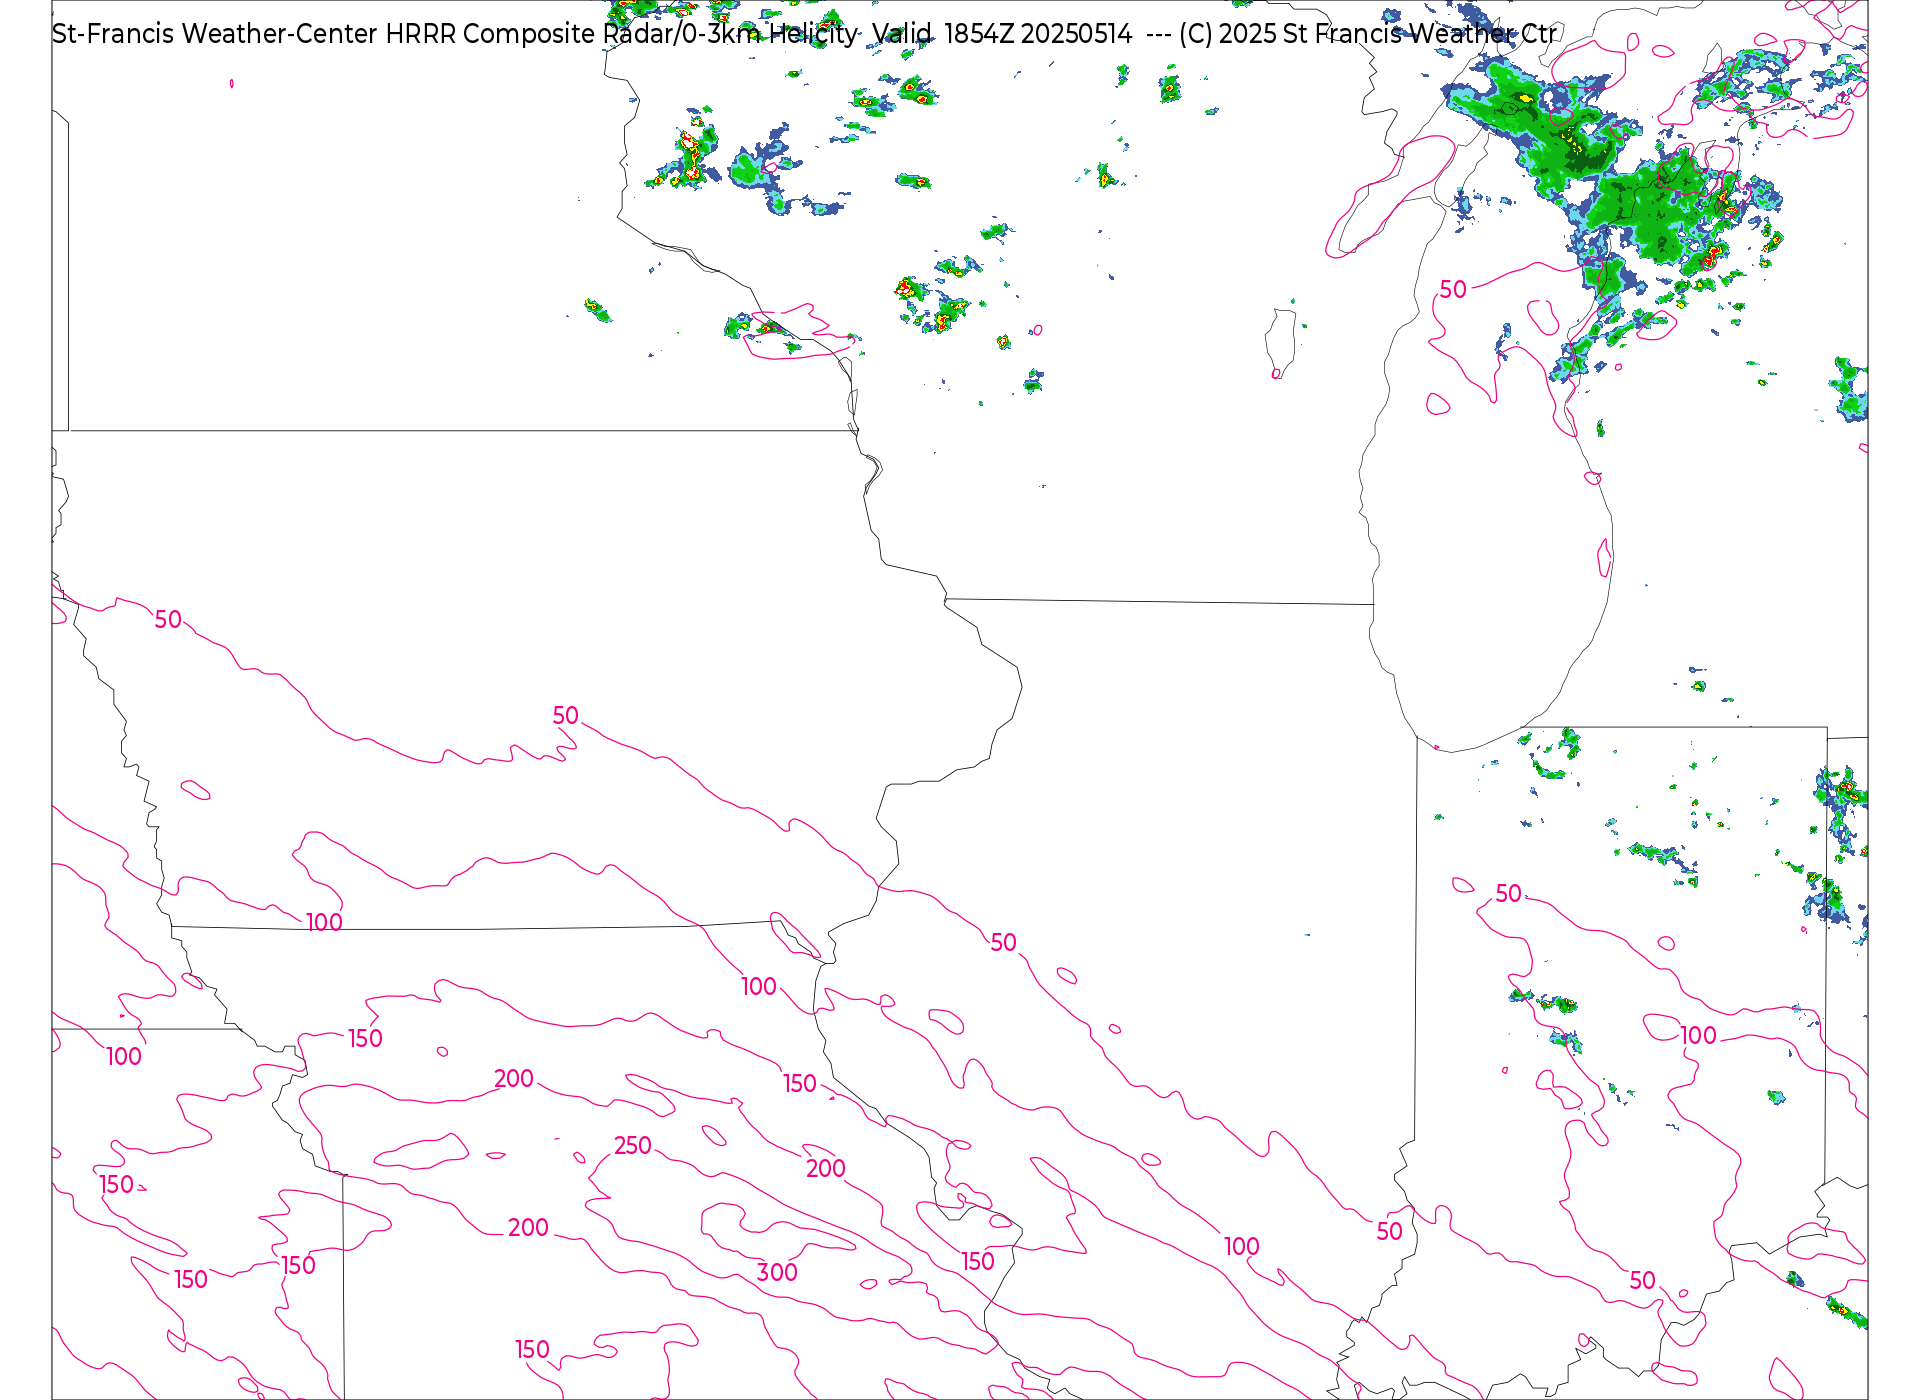
Task: Click '(C) 2025 St Francis Weather Ctr' copyright
Action: 1368,34
